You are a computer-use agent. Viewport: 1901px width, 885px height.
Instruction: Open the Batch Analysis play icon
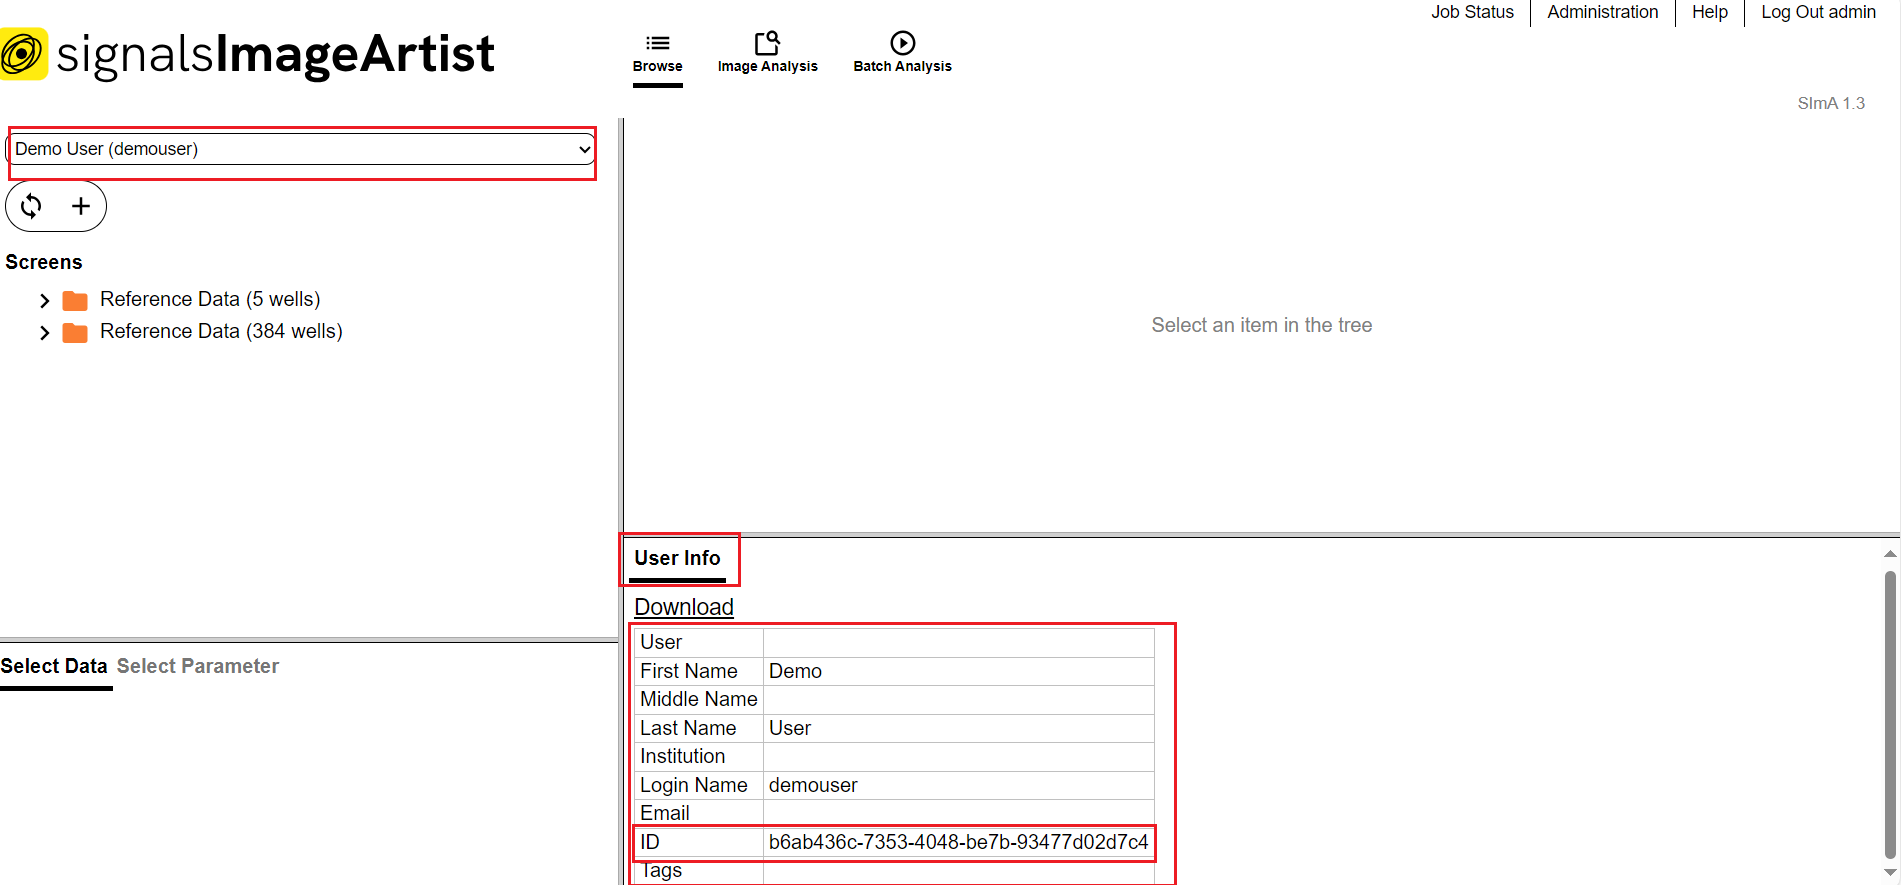pos(902,43)
